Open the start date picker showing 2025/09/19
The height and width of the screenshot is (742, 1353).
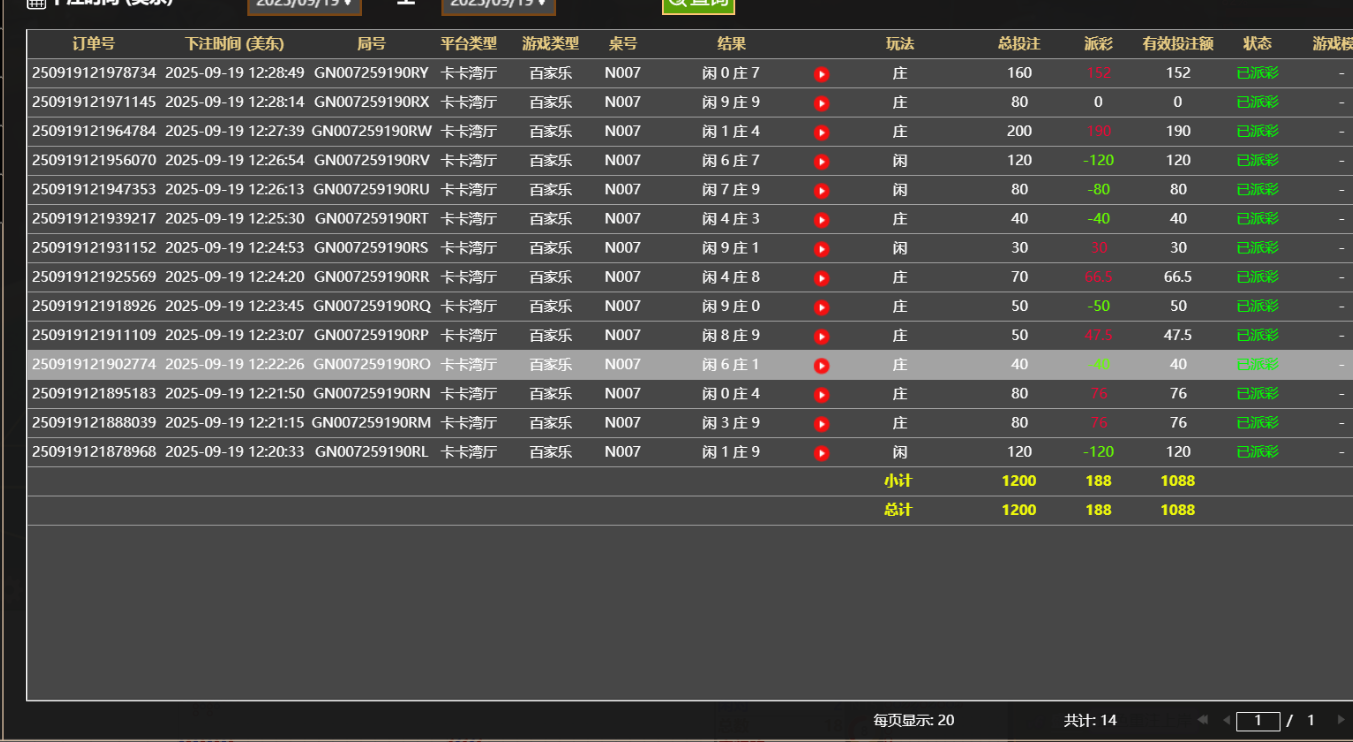(x=303, y=4)
